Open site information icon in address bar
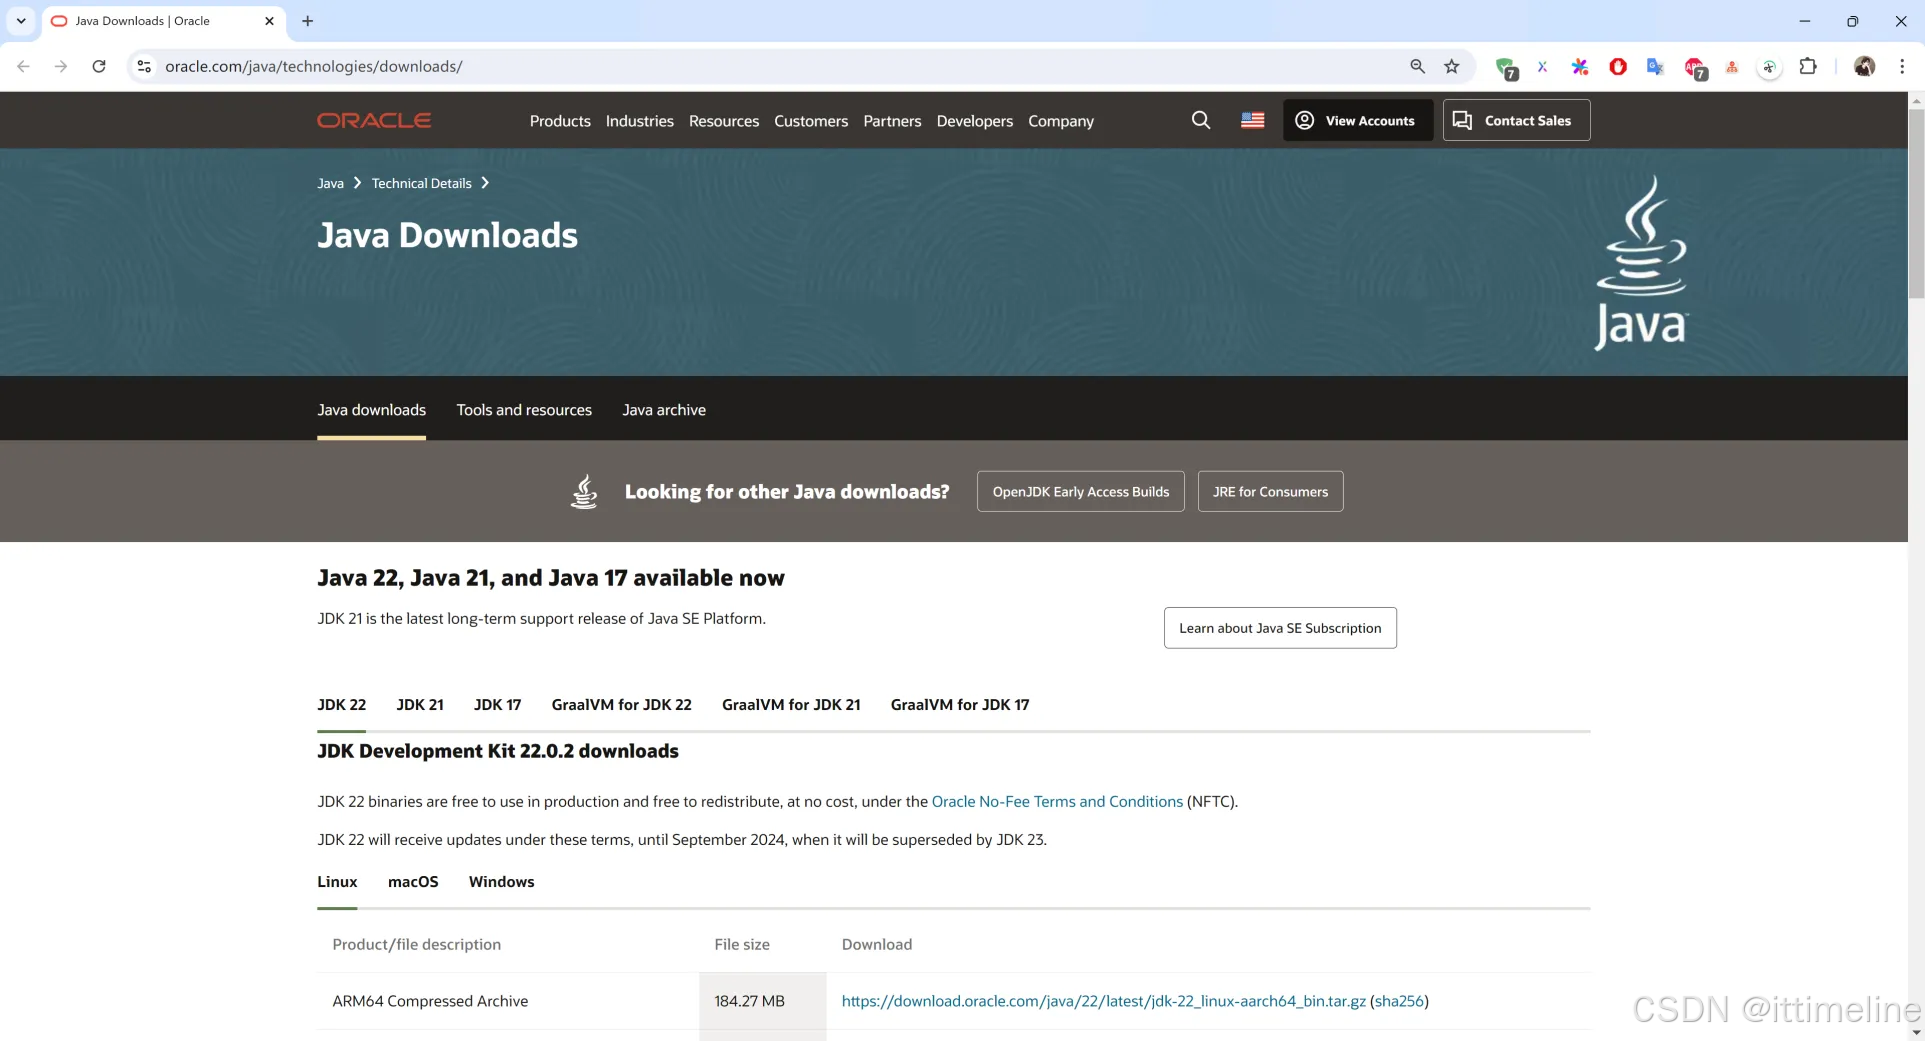1925x1041 pixels. click(x=144, y=66)
